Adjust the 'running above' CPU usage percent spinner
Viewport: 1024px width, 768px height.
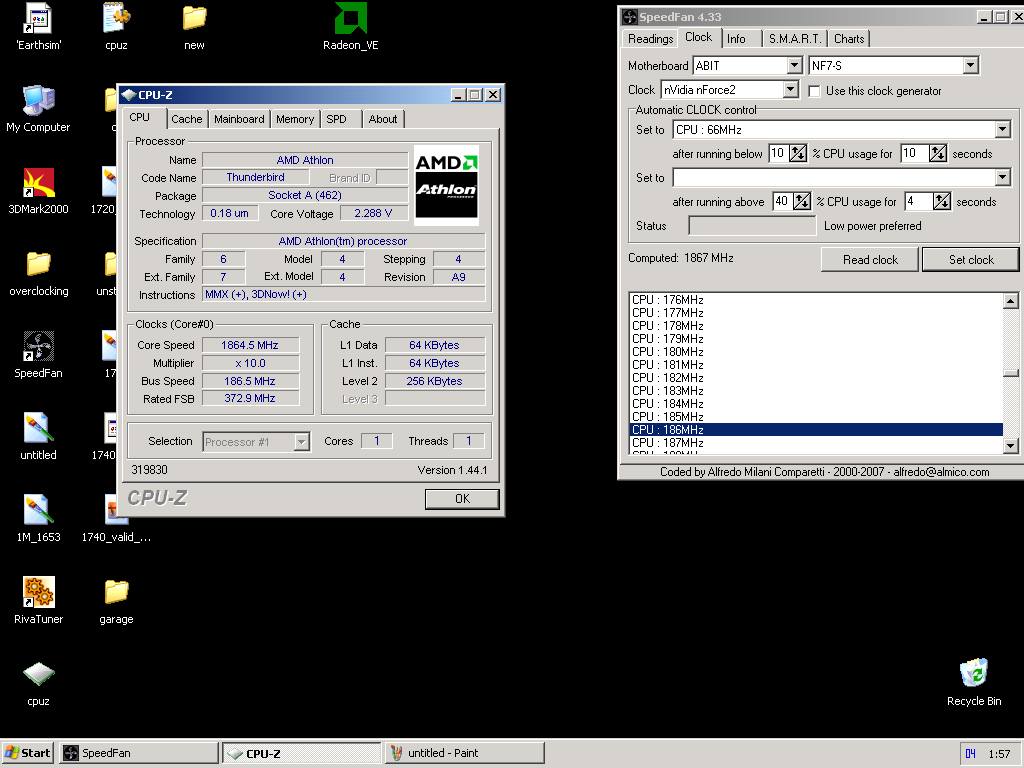[801, 201]
